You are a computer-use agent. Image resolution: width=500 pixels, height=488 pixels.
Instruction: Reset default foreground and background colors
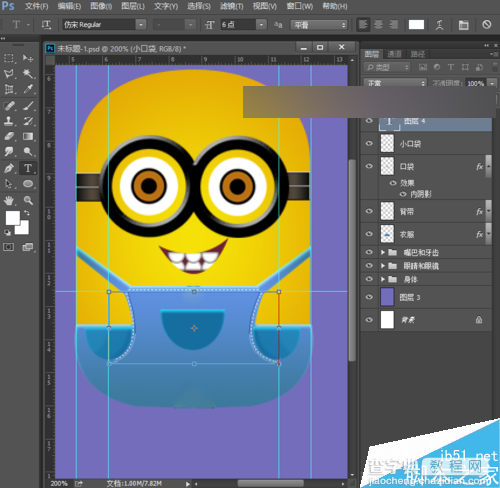[7, 232]
